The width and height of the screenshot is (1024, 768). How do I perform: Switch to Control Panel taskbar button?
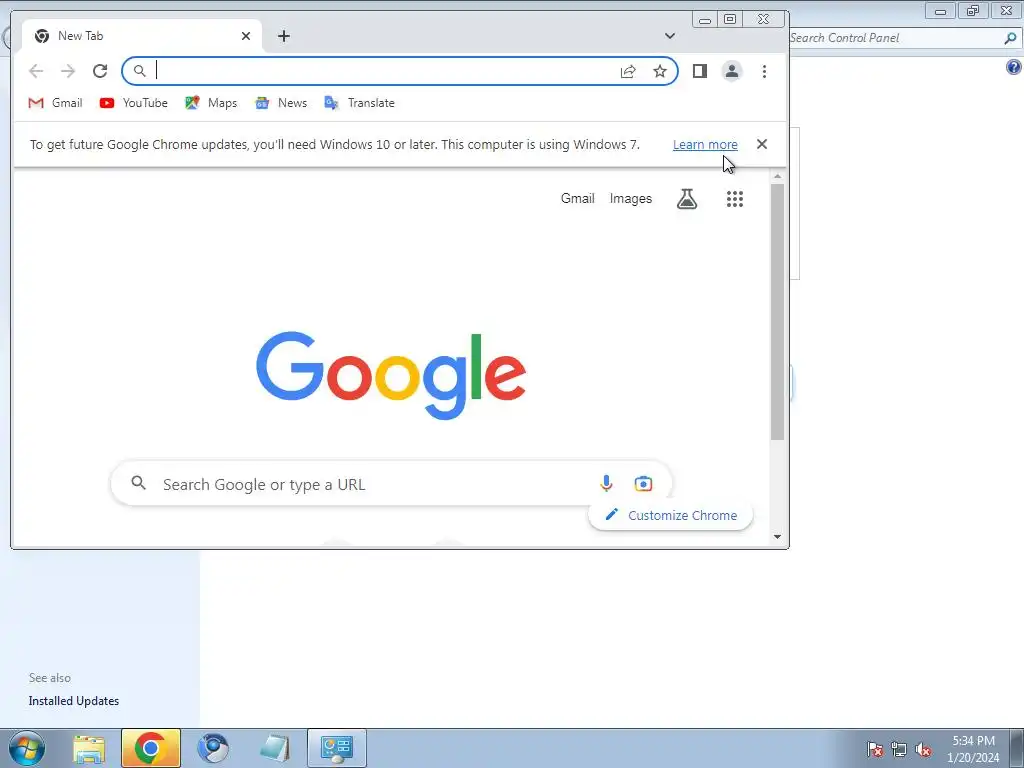(x=337, y=748)
